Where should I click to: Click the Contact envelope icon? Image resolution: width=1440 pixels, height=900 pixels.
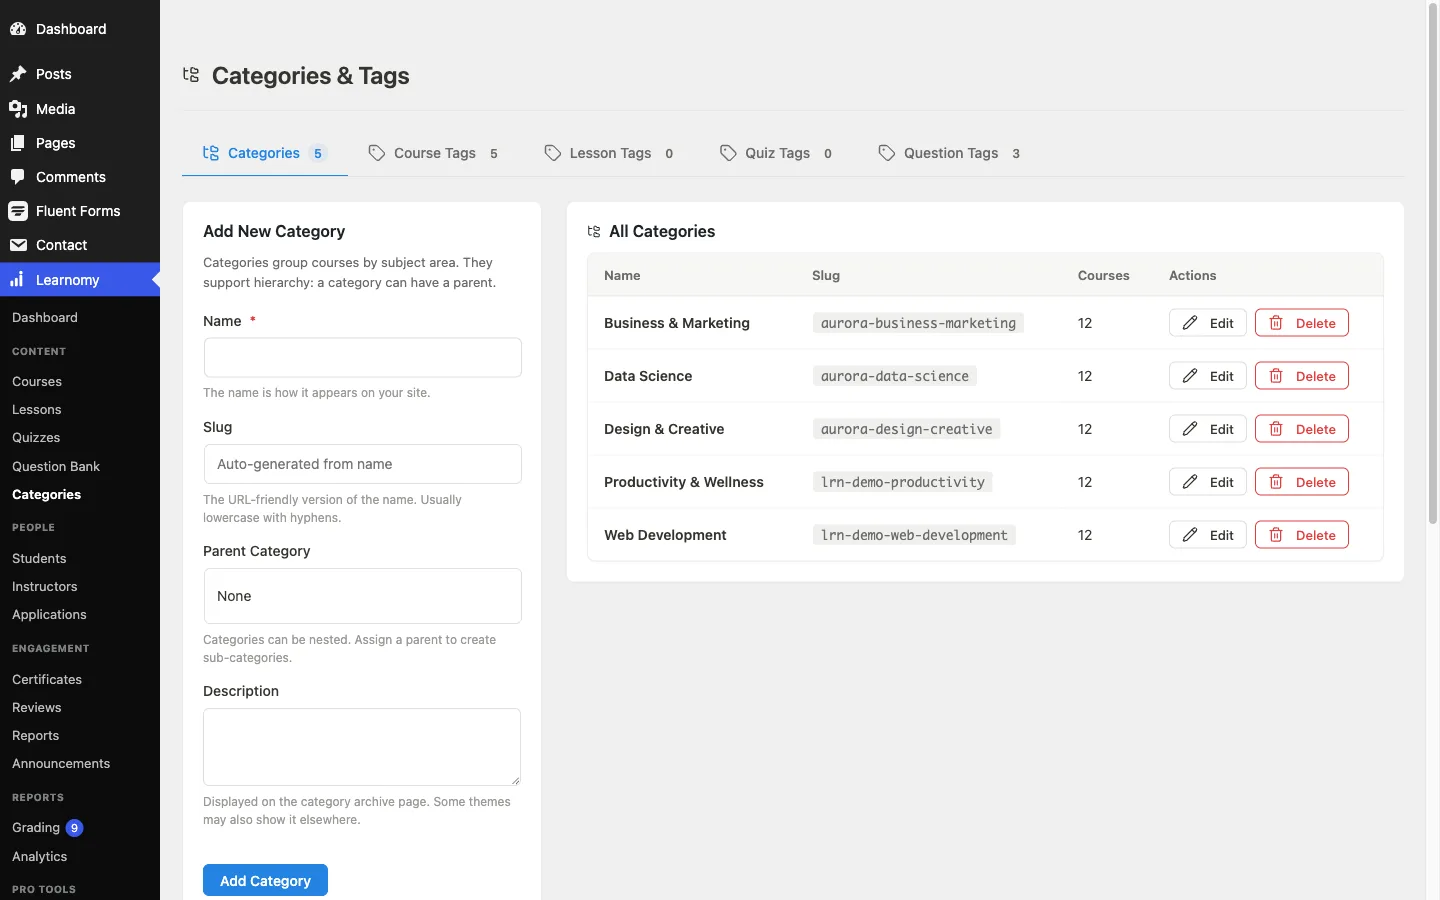[18, 245]
